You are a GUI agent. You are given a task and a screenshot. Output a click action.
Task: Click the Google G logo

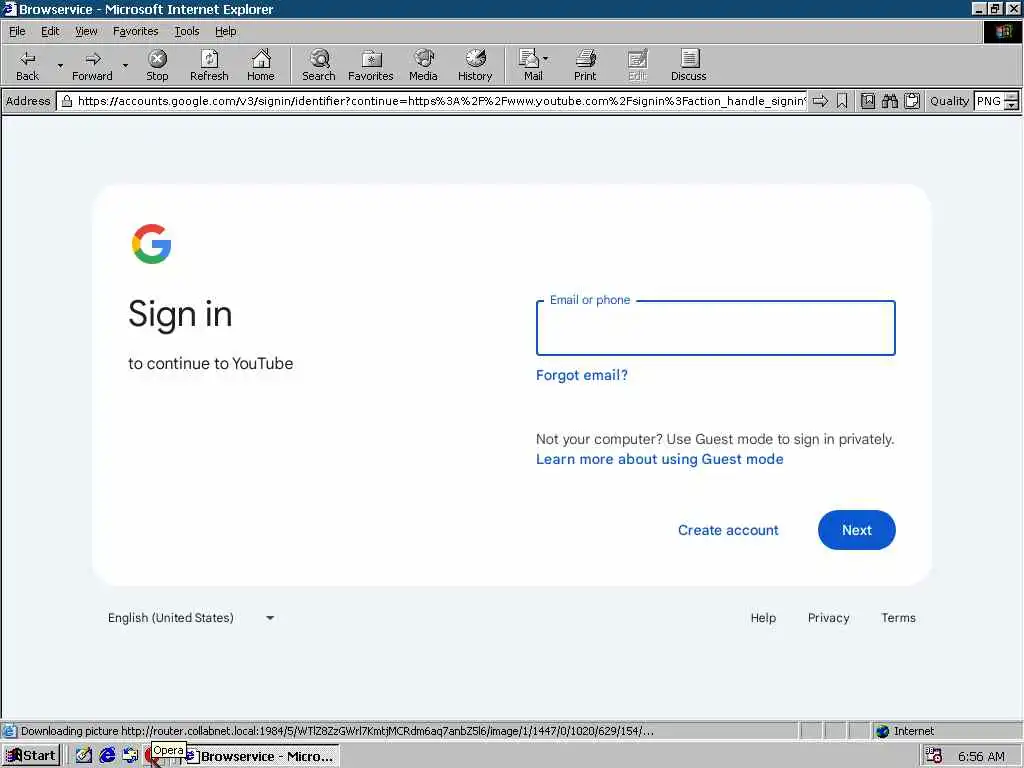click(152, 244)
